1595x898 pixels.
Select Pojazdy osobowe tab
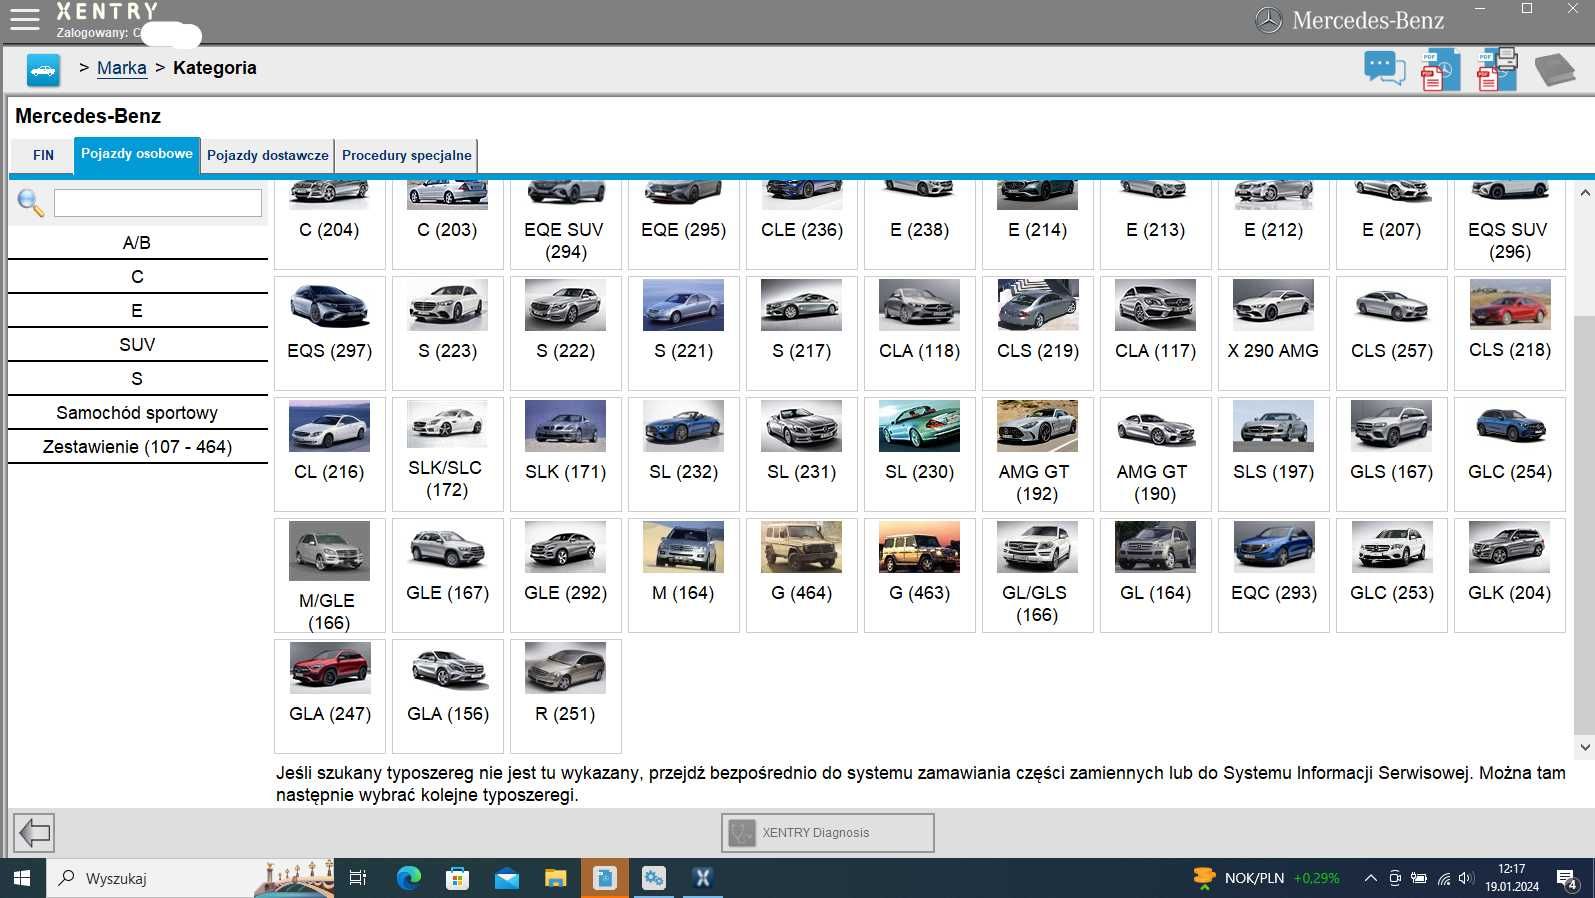pos(137,154)
